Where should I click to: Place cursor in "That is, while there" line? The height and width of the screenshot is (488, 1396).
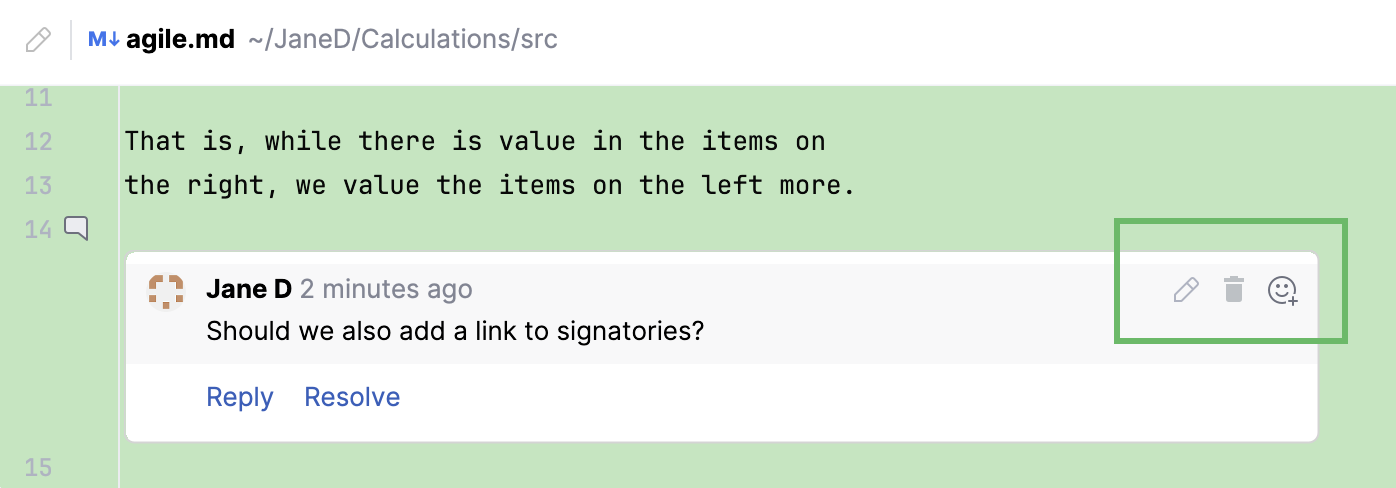click(475, 142)
